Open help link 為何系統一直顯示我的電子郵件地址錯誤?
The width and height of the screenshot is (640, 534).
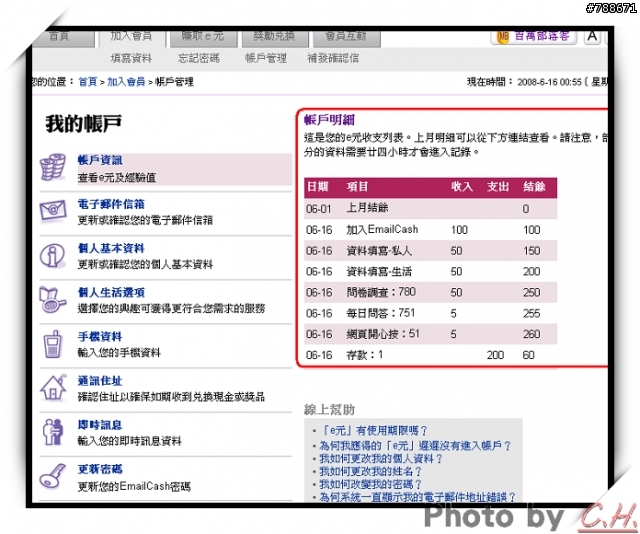pyautogui.click(x=418, y=497)
